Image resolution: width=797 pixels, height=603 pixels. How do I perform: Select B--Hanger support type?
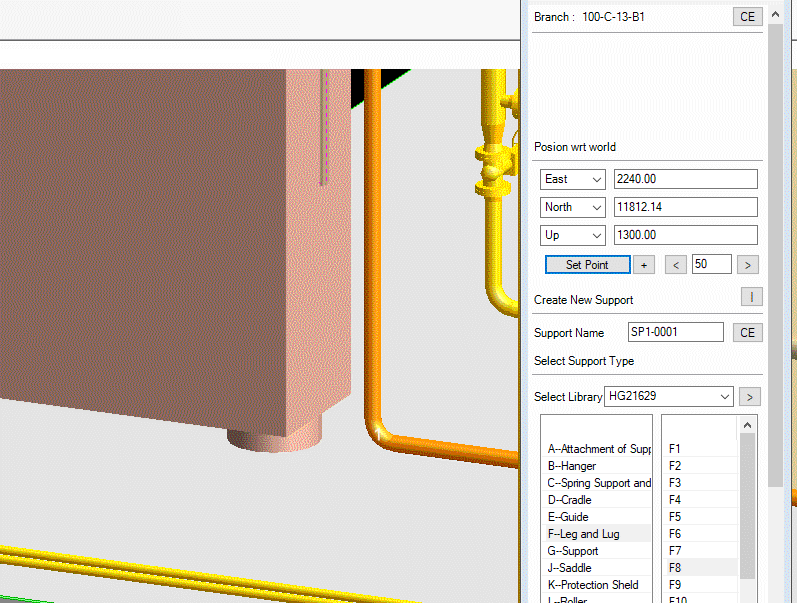click(598, 466)
